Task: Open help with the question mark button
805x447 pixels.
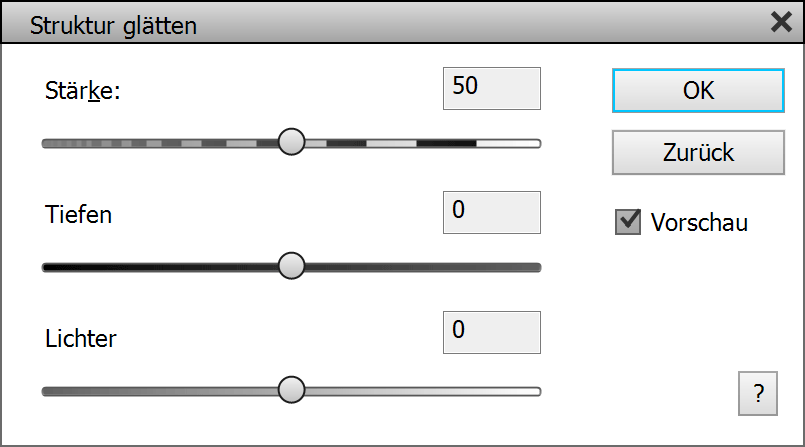Action: click(758, 394)
